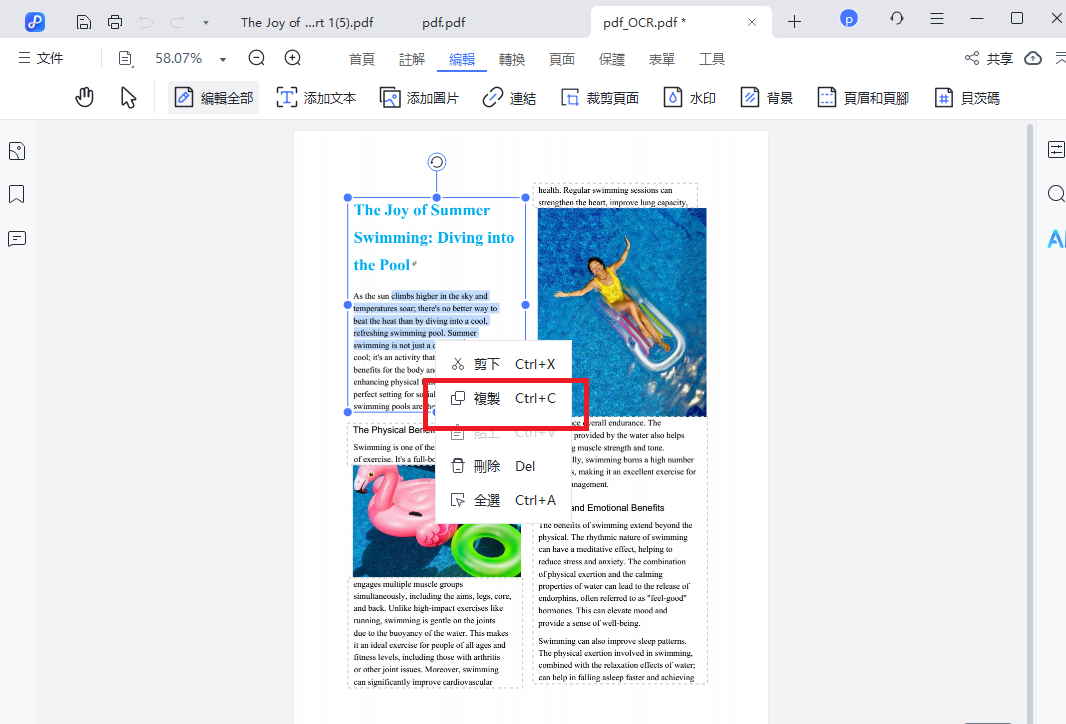Image resolution: width=1066 pixels, height=724 pixels.
Task: Zoom in with plus magnifier
Action: click(293, 59)
